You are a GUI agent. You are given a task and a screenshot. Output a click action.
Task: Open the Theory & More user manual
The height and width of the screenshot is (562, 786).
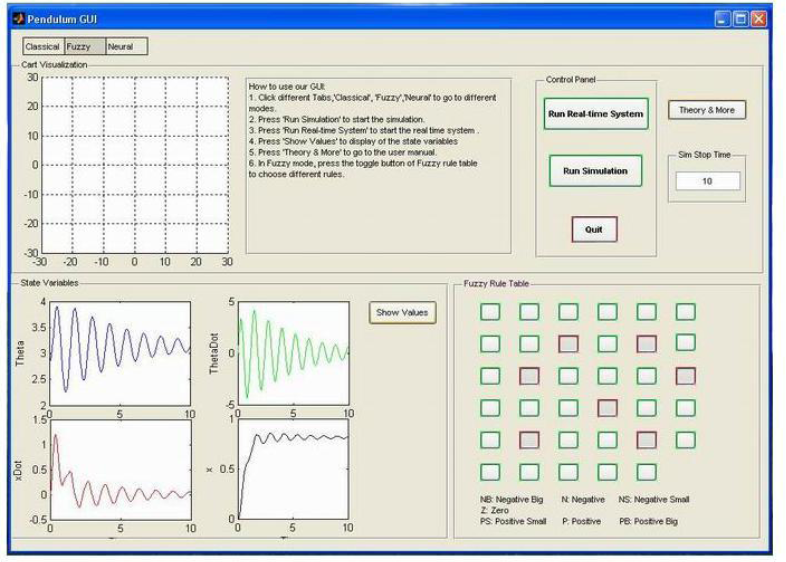[x=706, y=110]
